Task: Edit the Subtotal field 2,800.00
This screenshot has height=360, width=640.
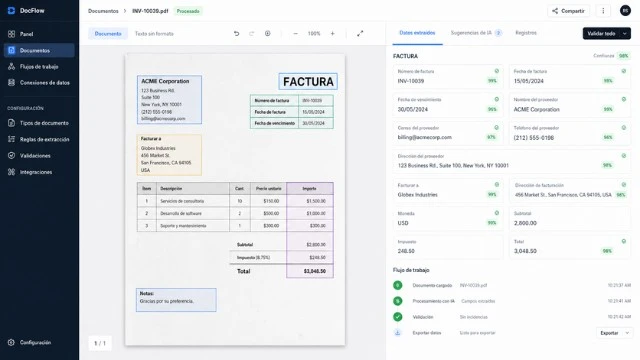Action: click(x=570, y=219)
